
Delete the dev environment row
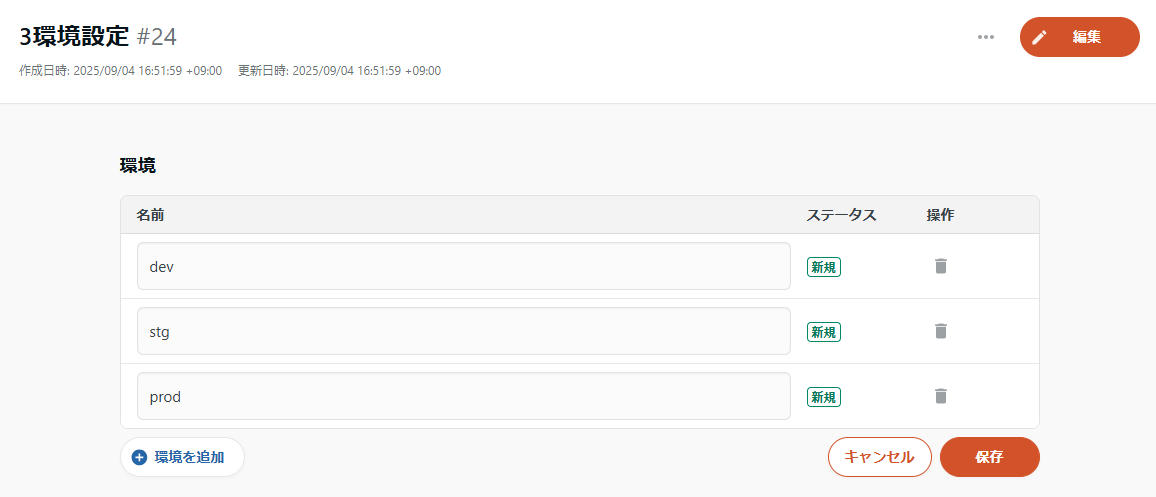940,266
